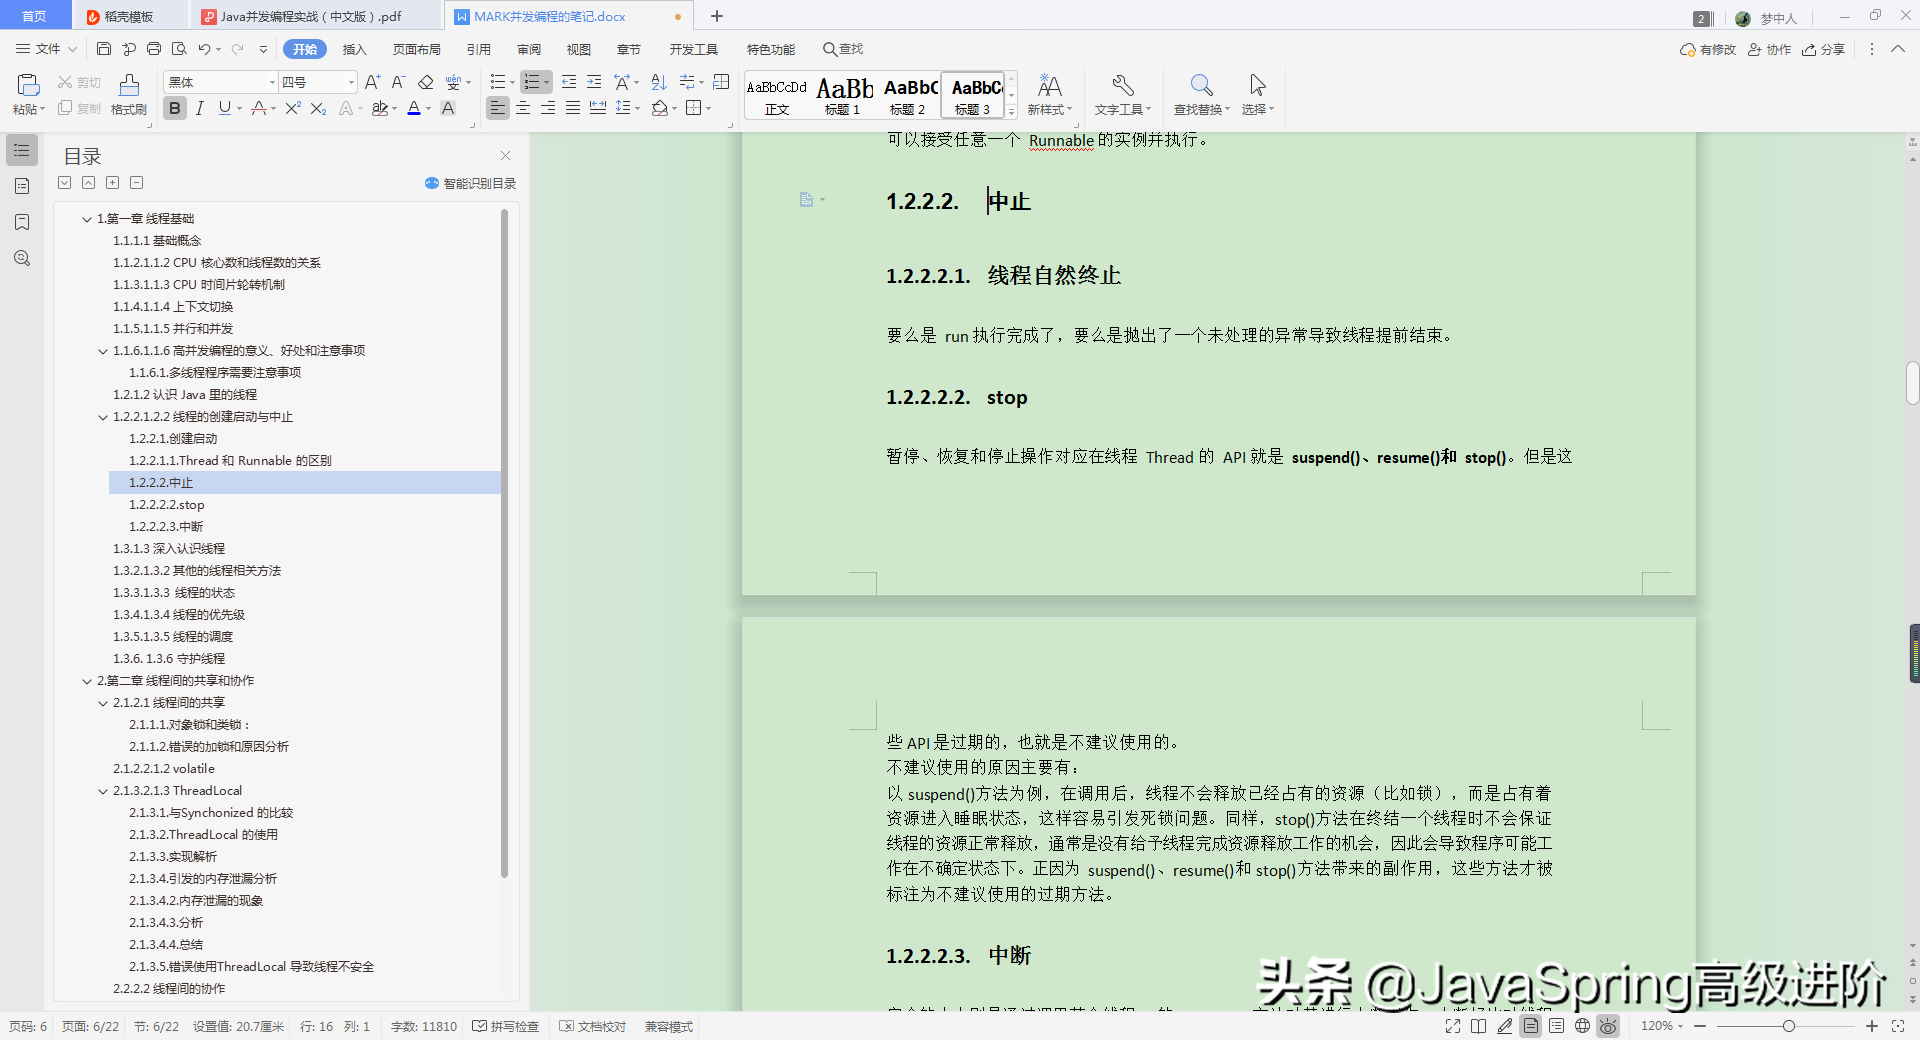The image size is (1920, 1040).
Task: Open the 开发工具 ribbon tab
Action: pos(694,49)
